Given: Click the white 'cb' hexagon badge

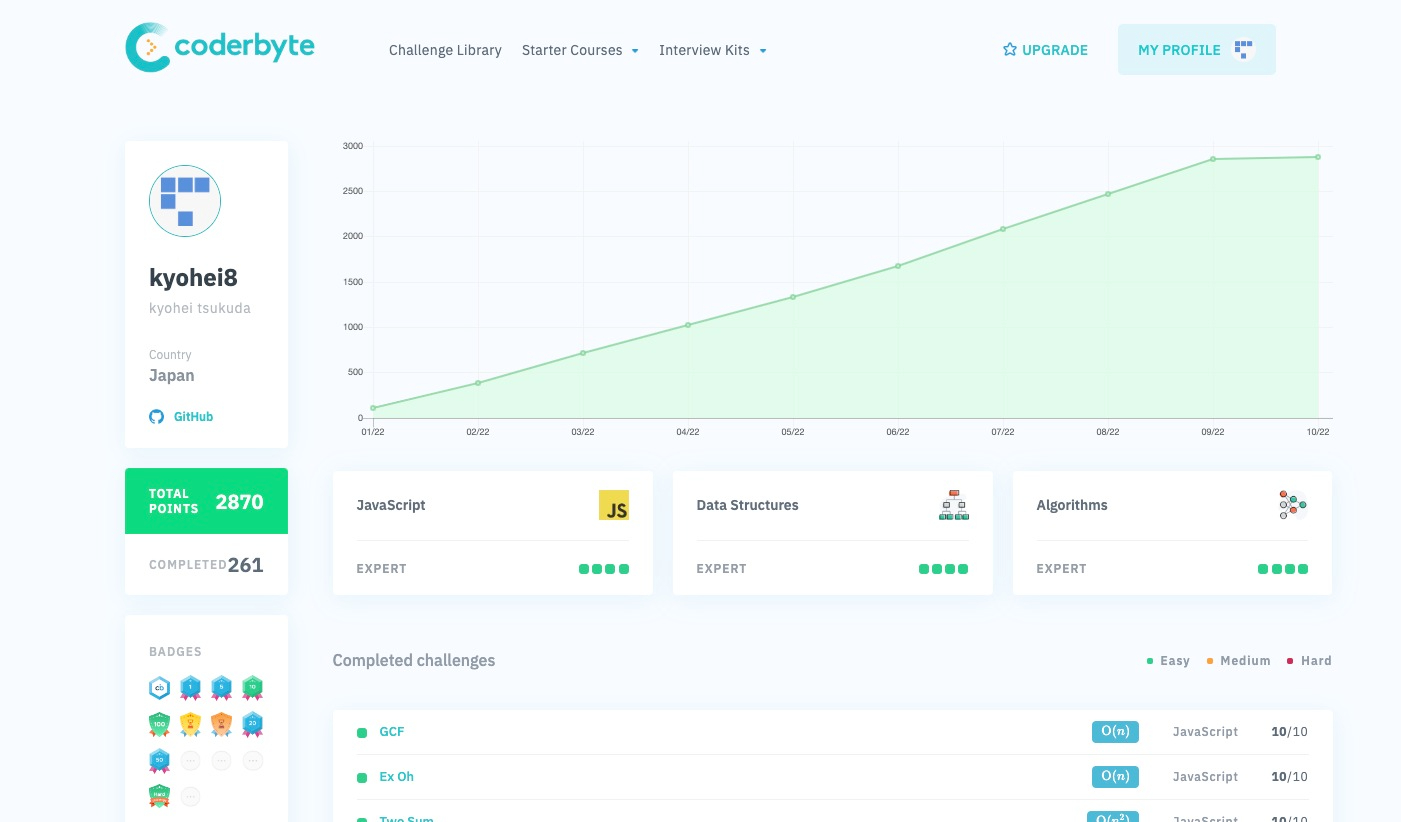Looking at the screenshot, I should coord(159,688).
